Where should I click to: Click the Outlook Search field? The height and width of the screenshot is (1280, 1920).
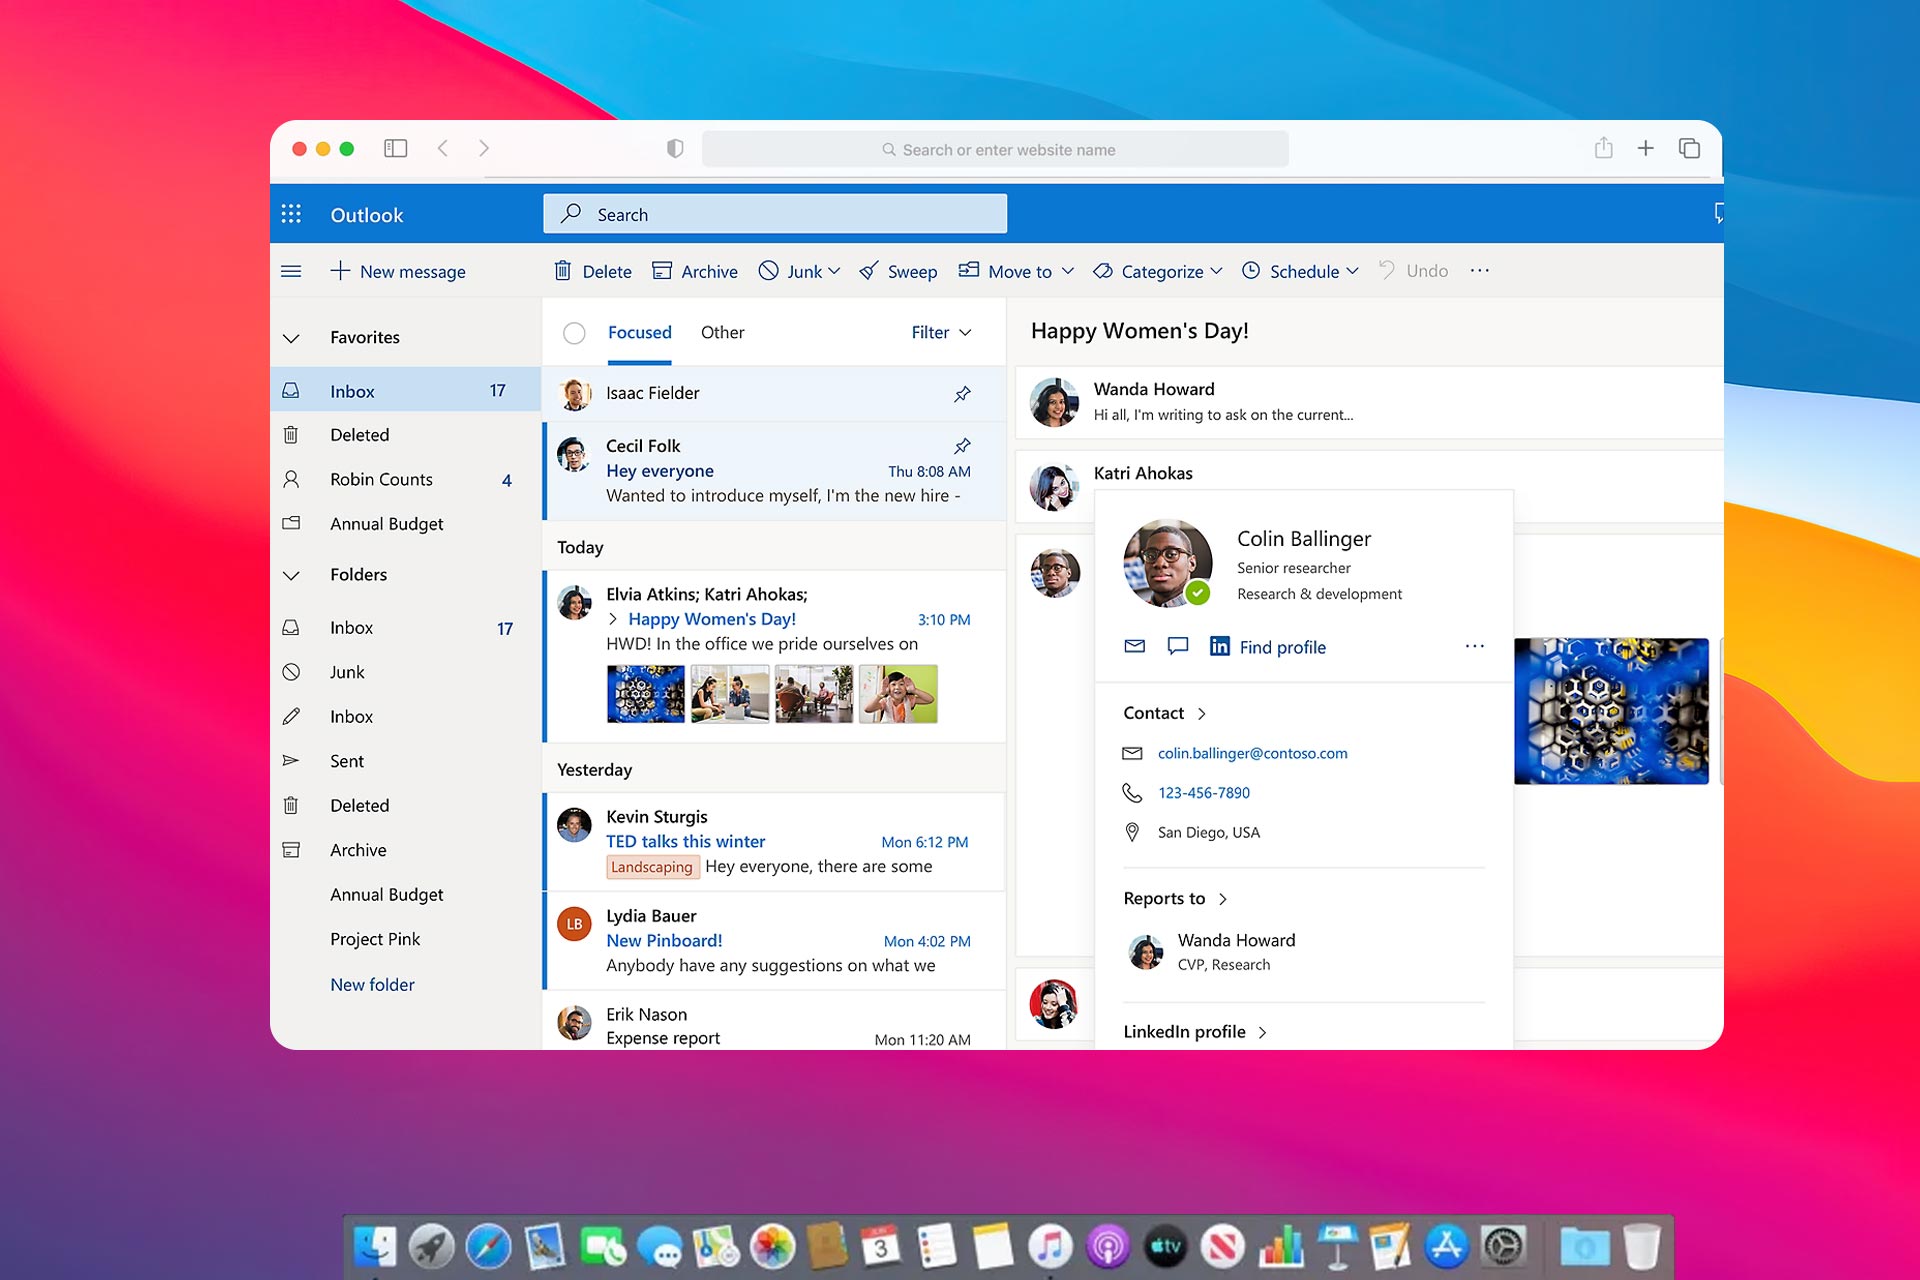[x=775, y=214]
